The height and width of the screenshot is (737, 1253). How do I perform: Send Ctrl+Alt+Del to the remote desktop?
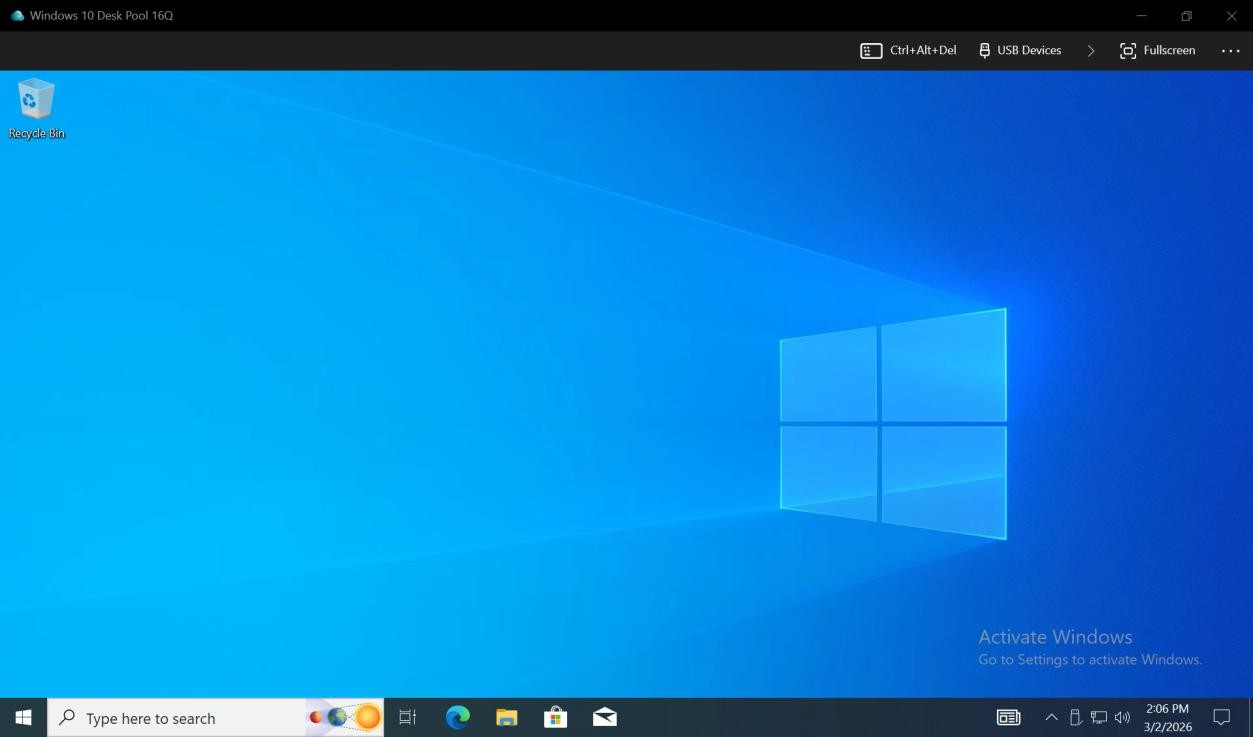point(908,50)
